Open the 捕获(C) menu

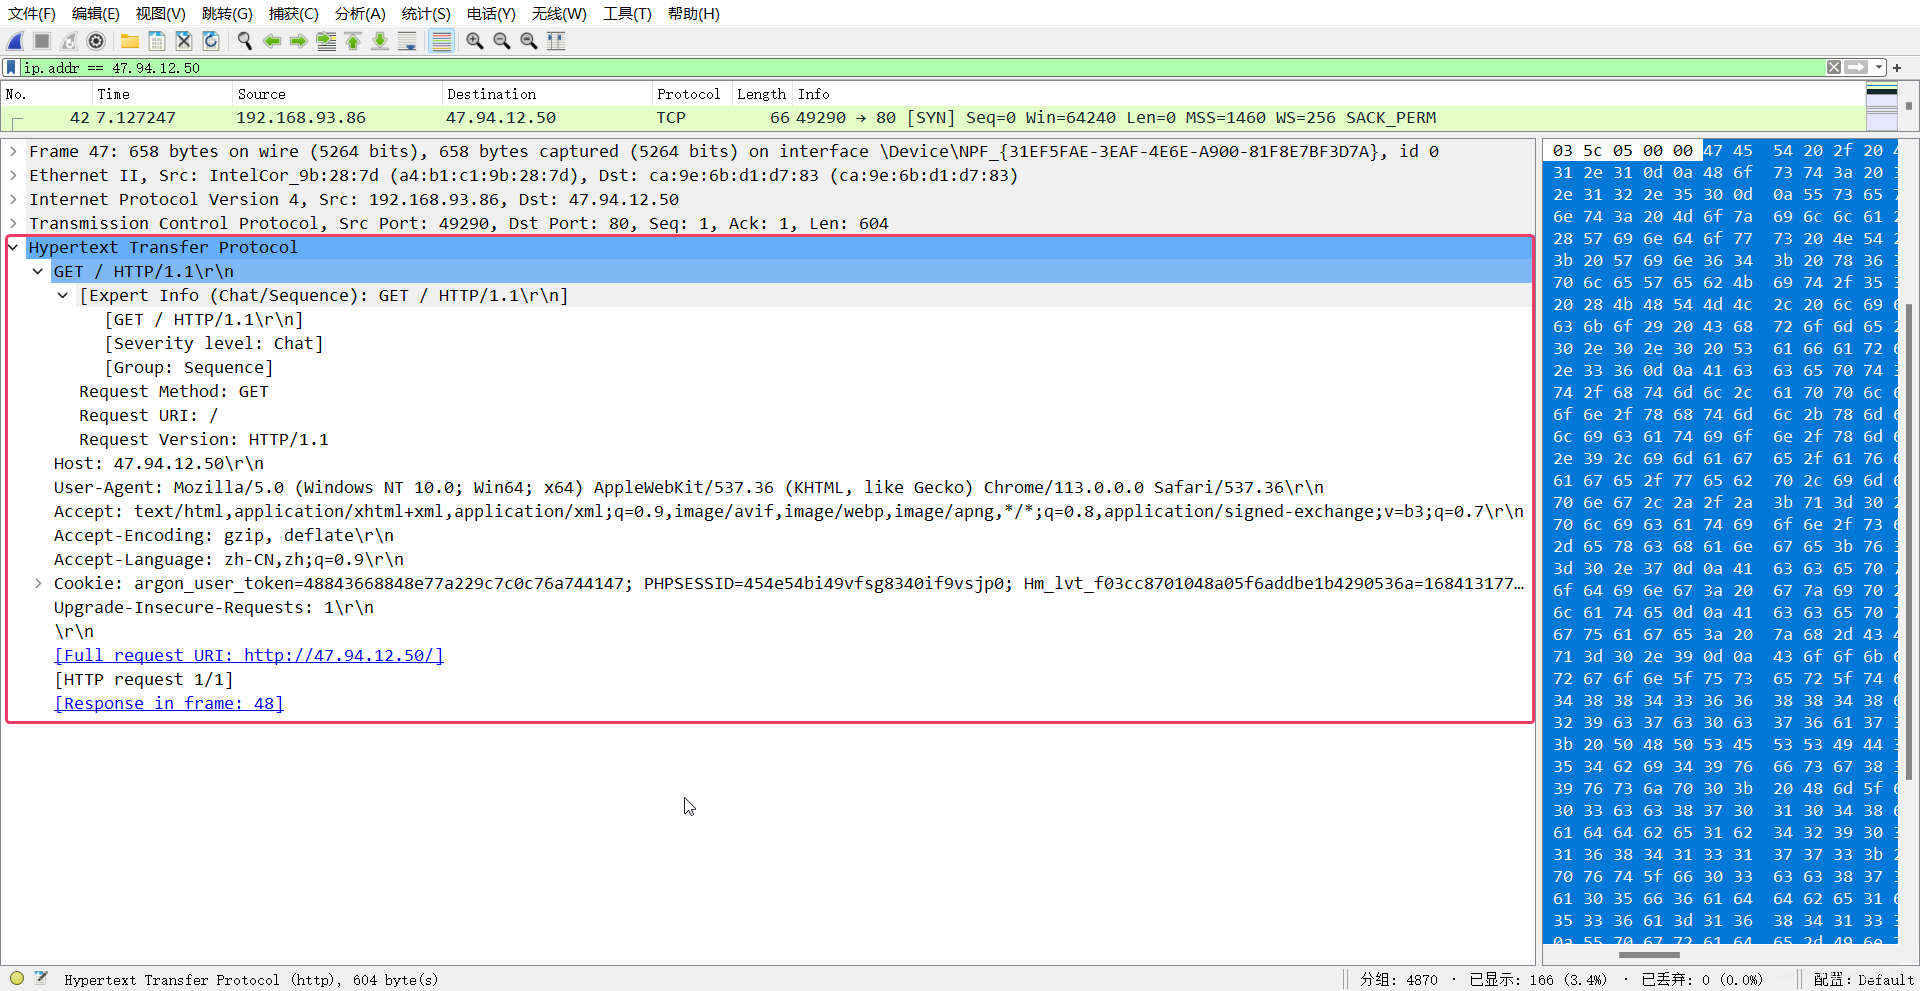click(293, 14)
